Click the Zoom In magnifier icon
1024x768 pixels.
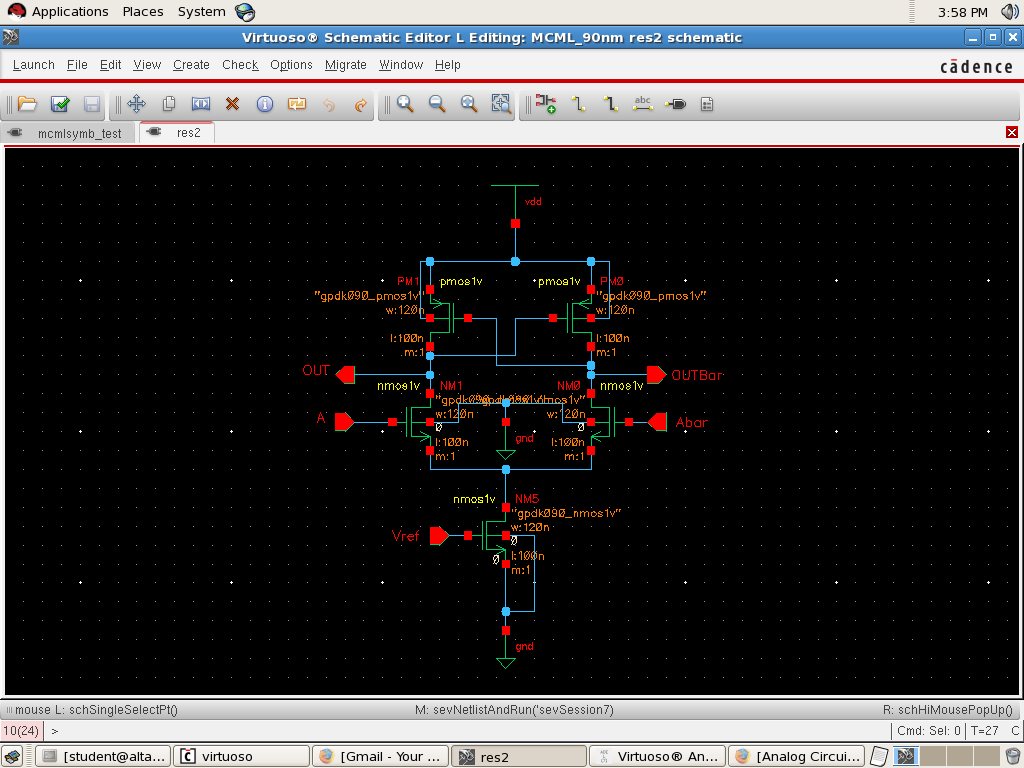[x=405, y=104]
